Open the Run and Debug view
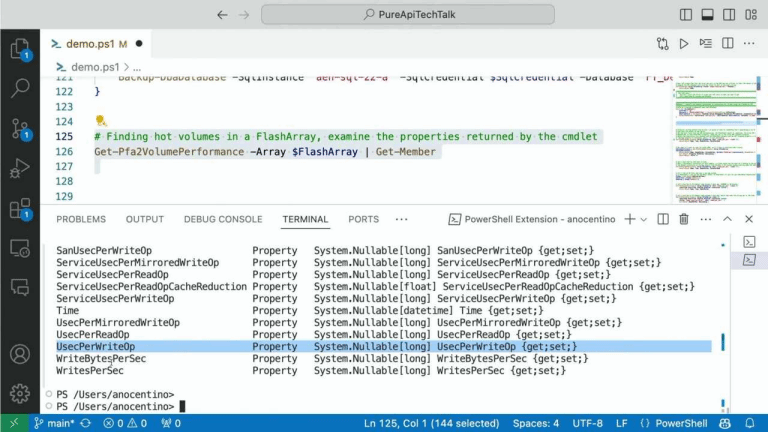This screenshot has width=768, height=432. click(20, 170)
